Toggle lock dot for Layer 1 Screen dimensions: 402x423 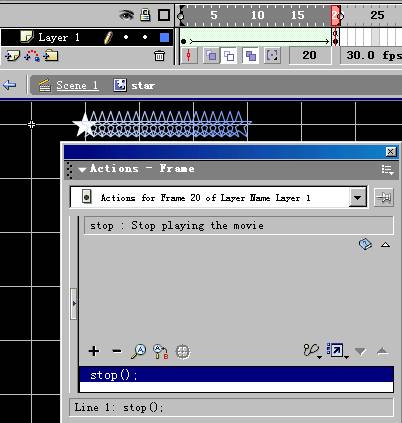pos(145,37)
